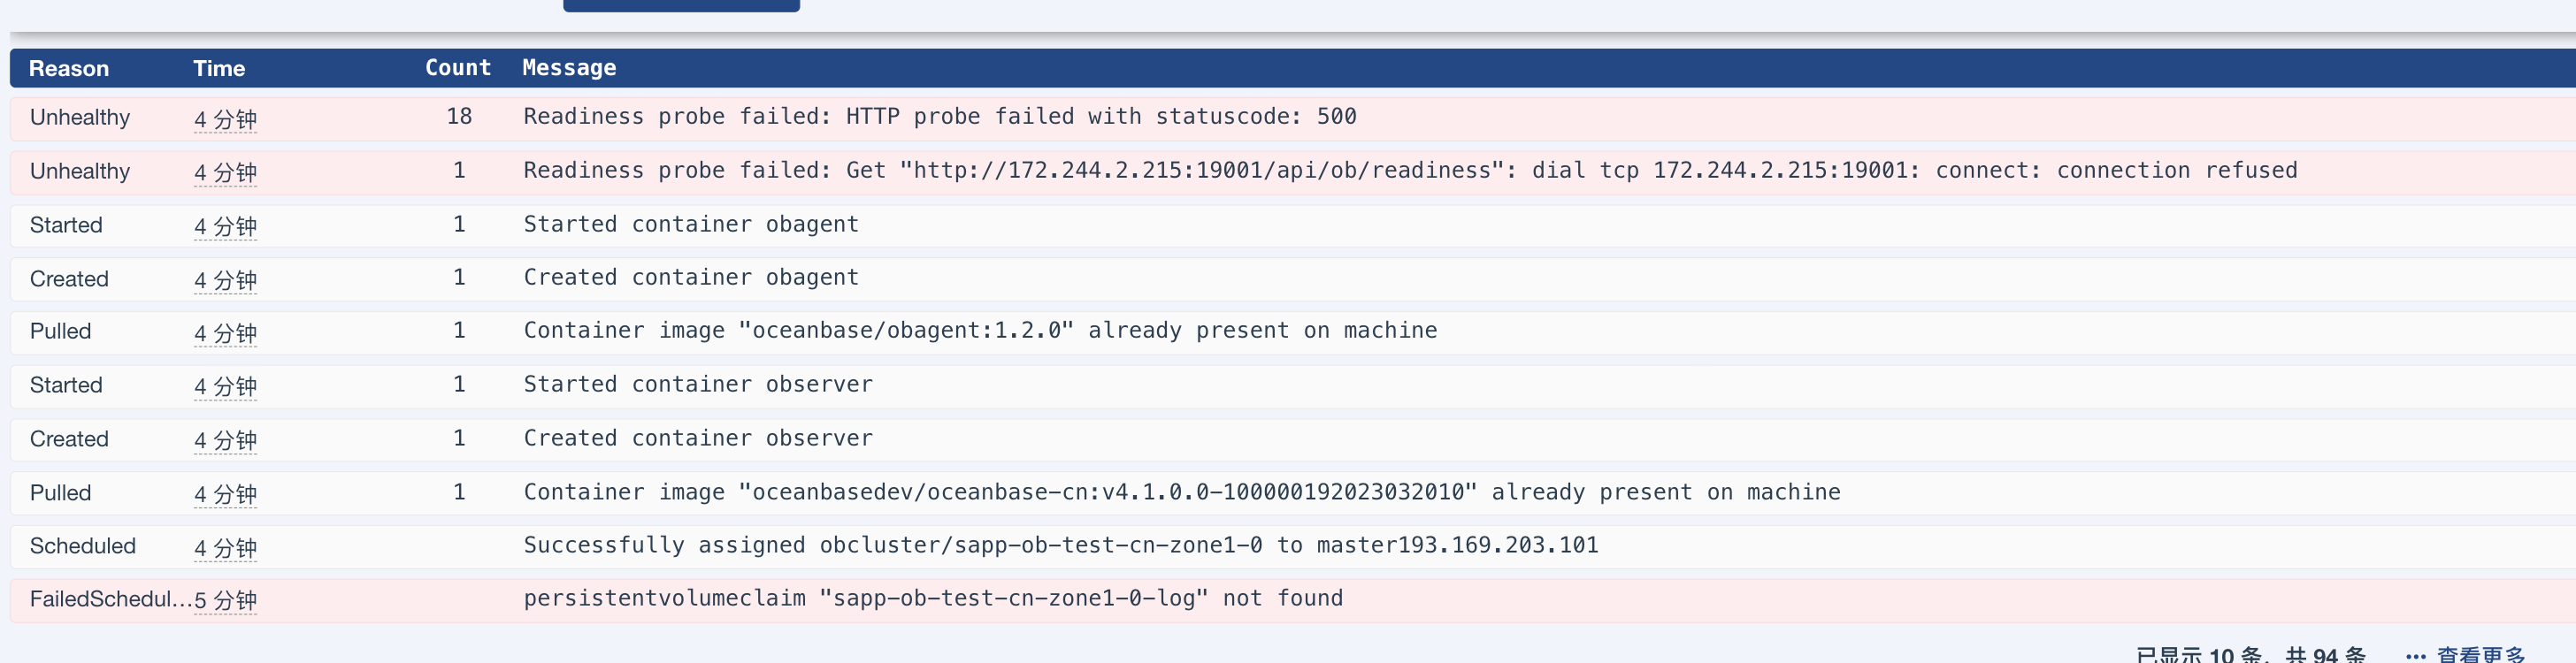Screen dimensions: 2576x663
Task: Show timestamp for the 5 分钟 time link
Action: [x=225, y=600]
